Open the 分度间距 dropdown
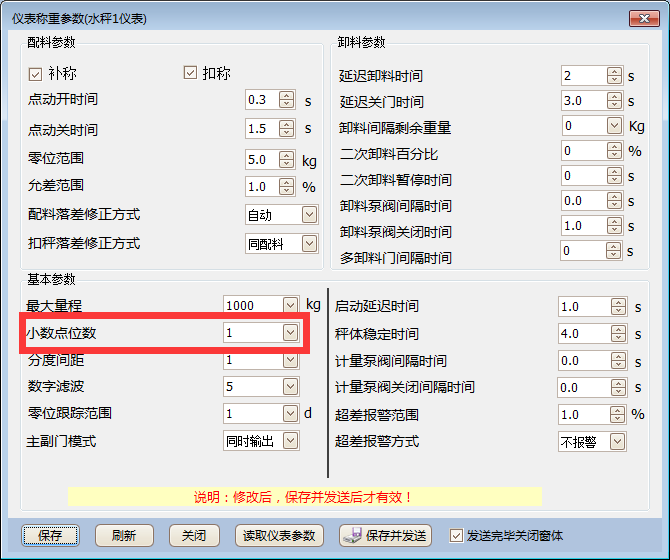This screenshot has width=670, height=560. pos(291,360)
